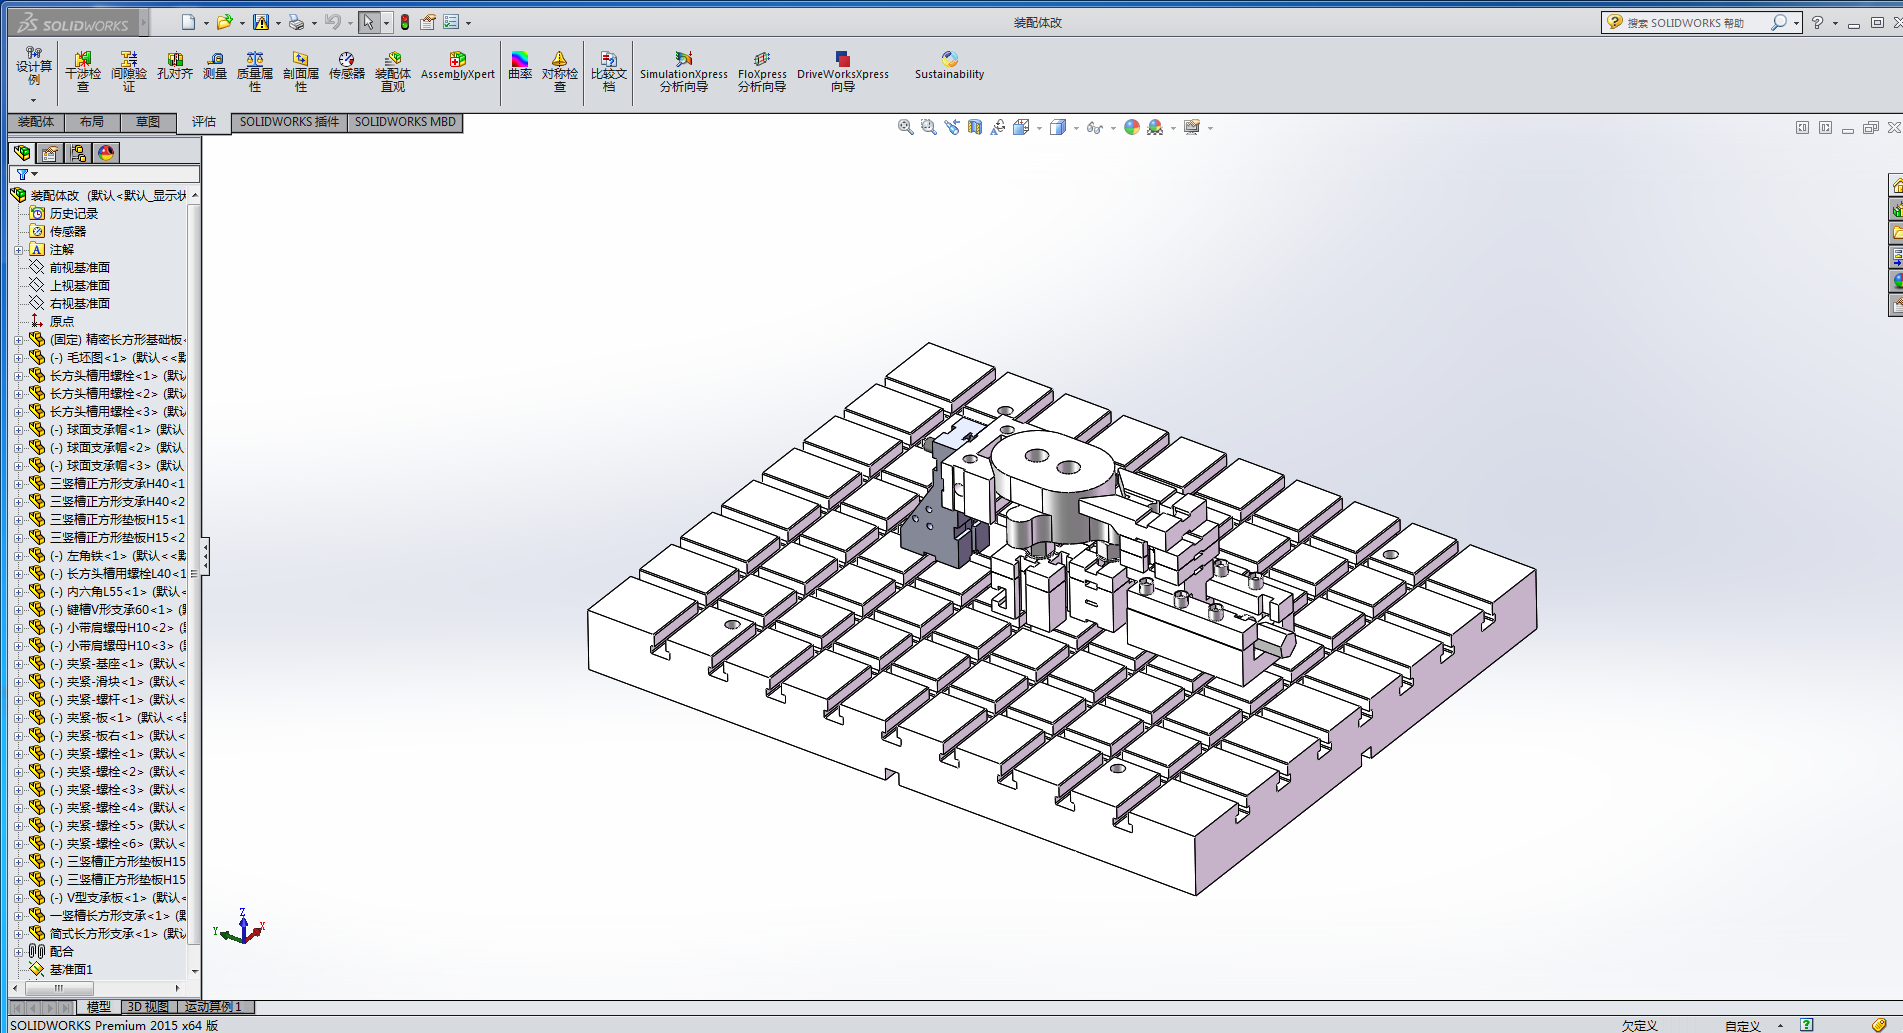The width and height of the screenshot is (1903, 1033).
Task: Activate the Section View icon
Action: (975, 127)
